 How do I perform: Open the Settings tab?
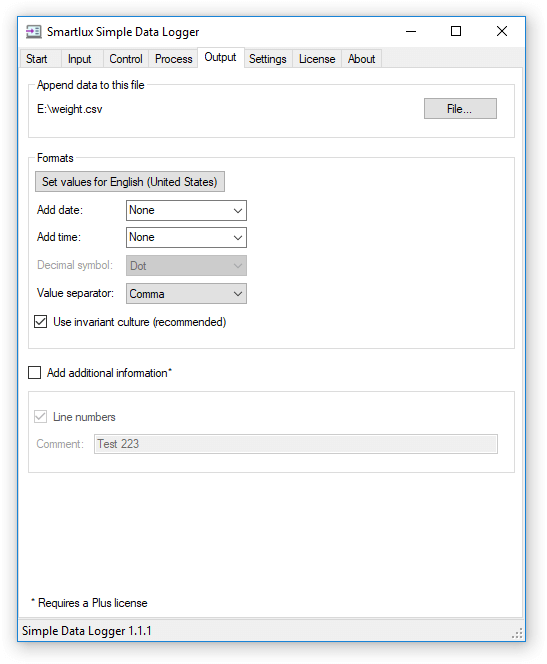click(x=268, y=59)
